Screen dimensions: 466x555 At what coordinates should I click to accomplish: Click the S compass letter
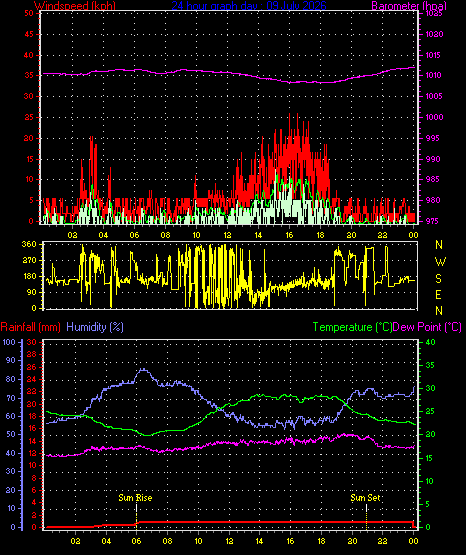pyautogui.click(x=438, y=279)
